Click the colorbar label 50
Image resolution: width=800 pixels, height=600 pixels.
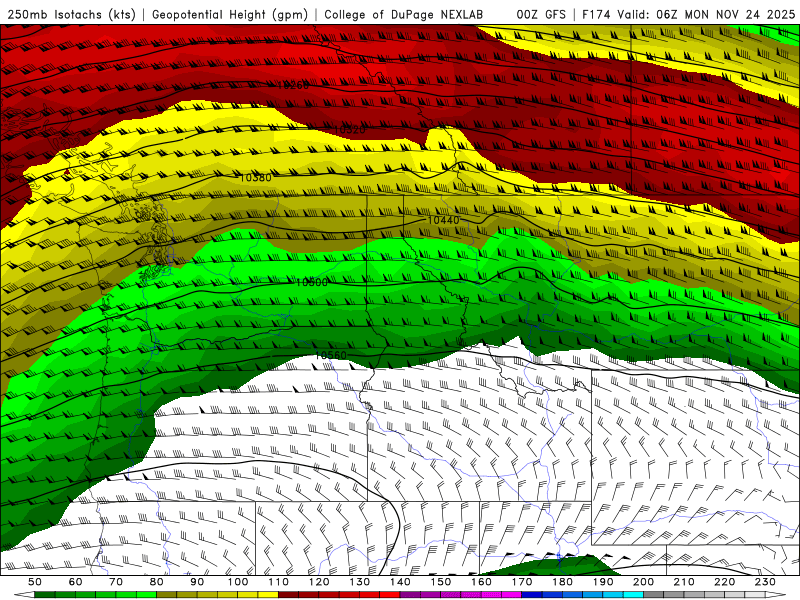click(x=35, y=582)
